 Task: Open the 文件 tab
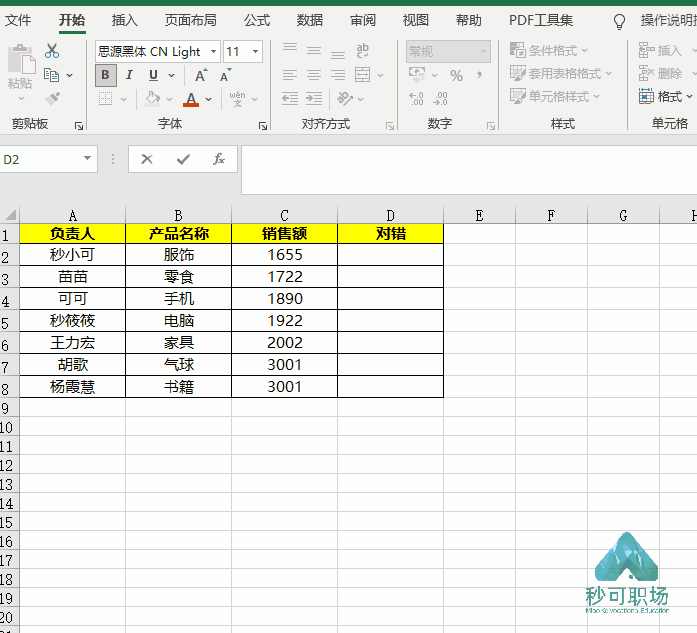(18, 20)
